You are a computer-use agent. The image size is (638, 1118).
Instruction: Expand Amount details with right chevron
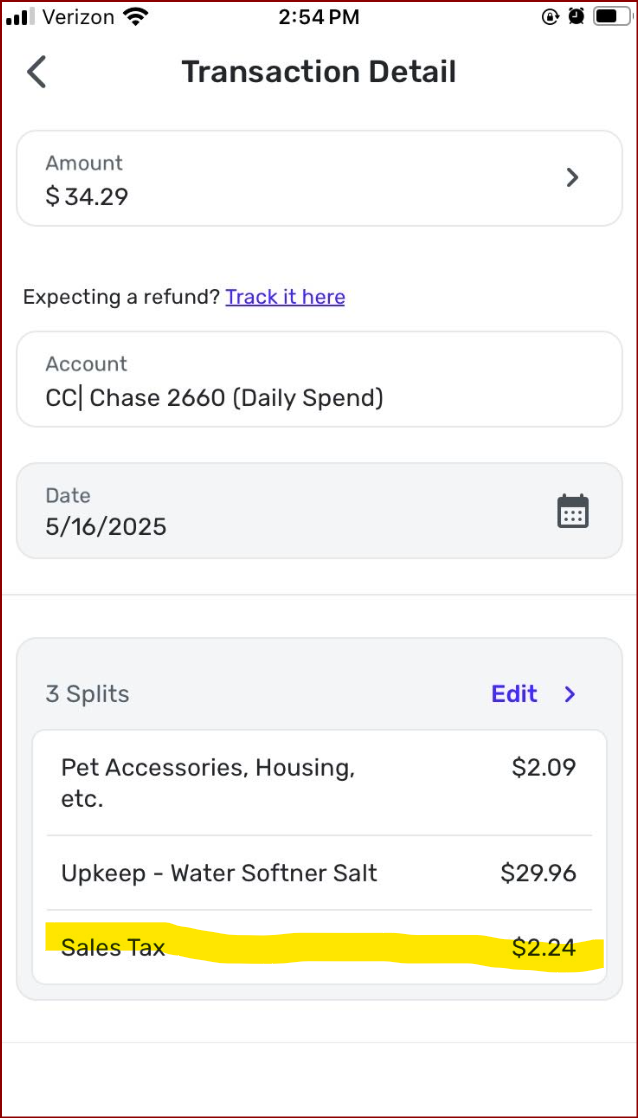(572, 178)
